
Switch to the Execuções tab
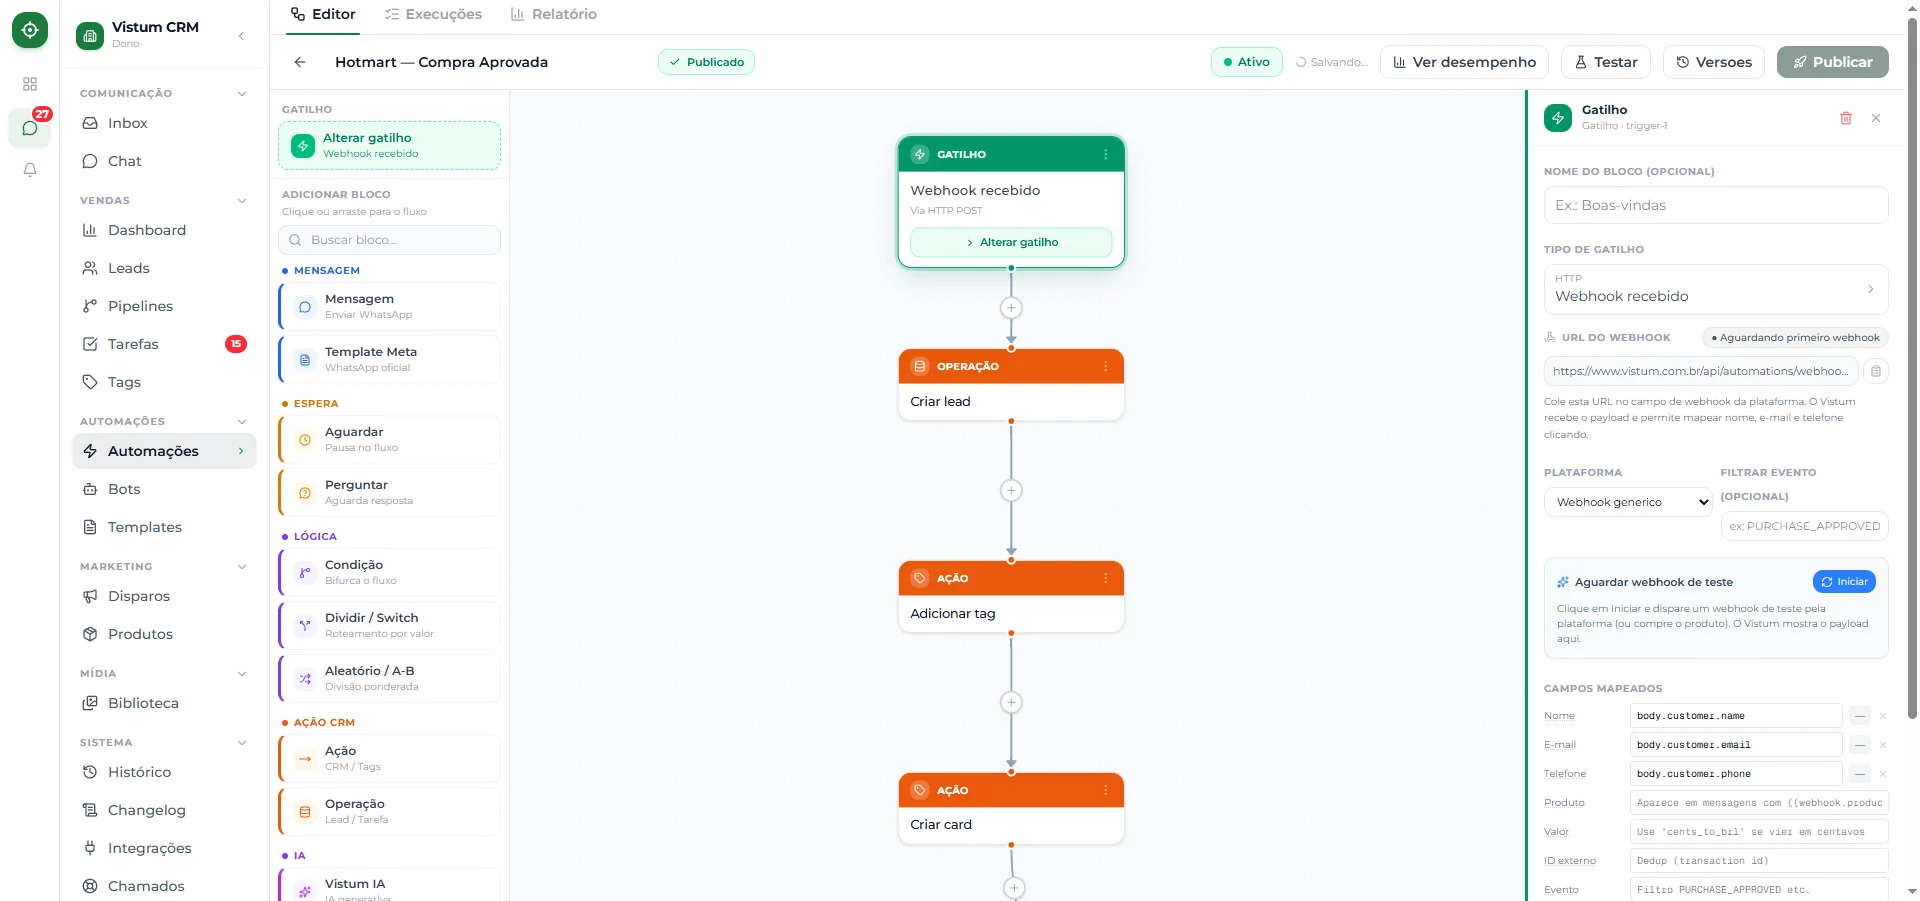tap(433, 14)
